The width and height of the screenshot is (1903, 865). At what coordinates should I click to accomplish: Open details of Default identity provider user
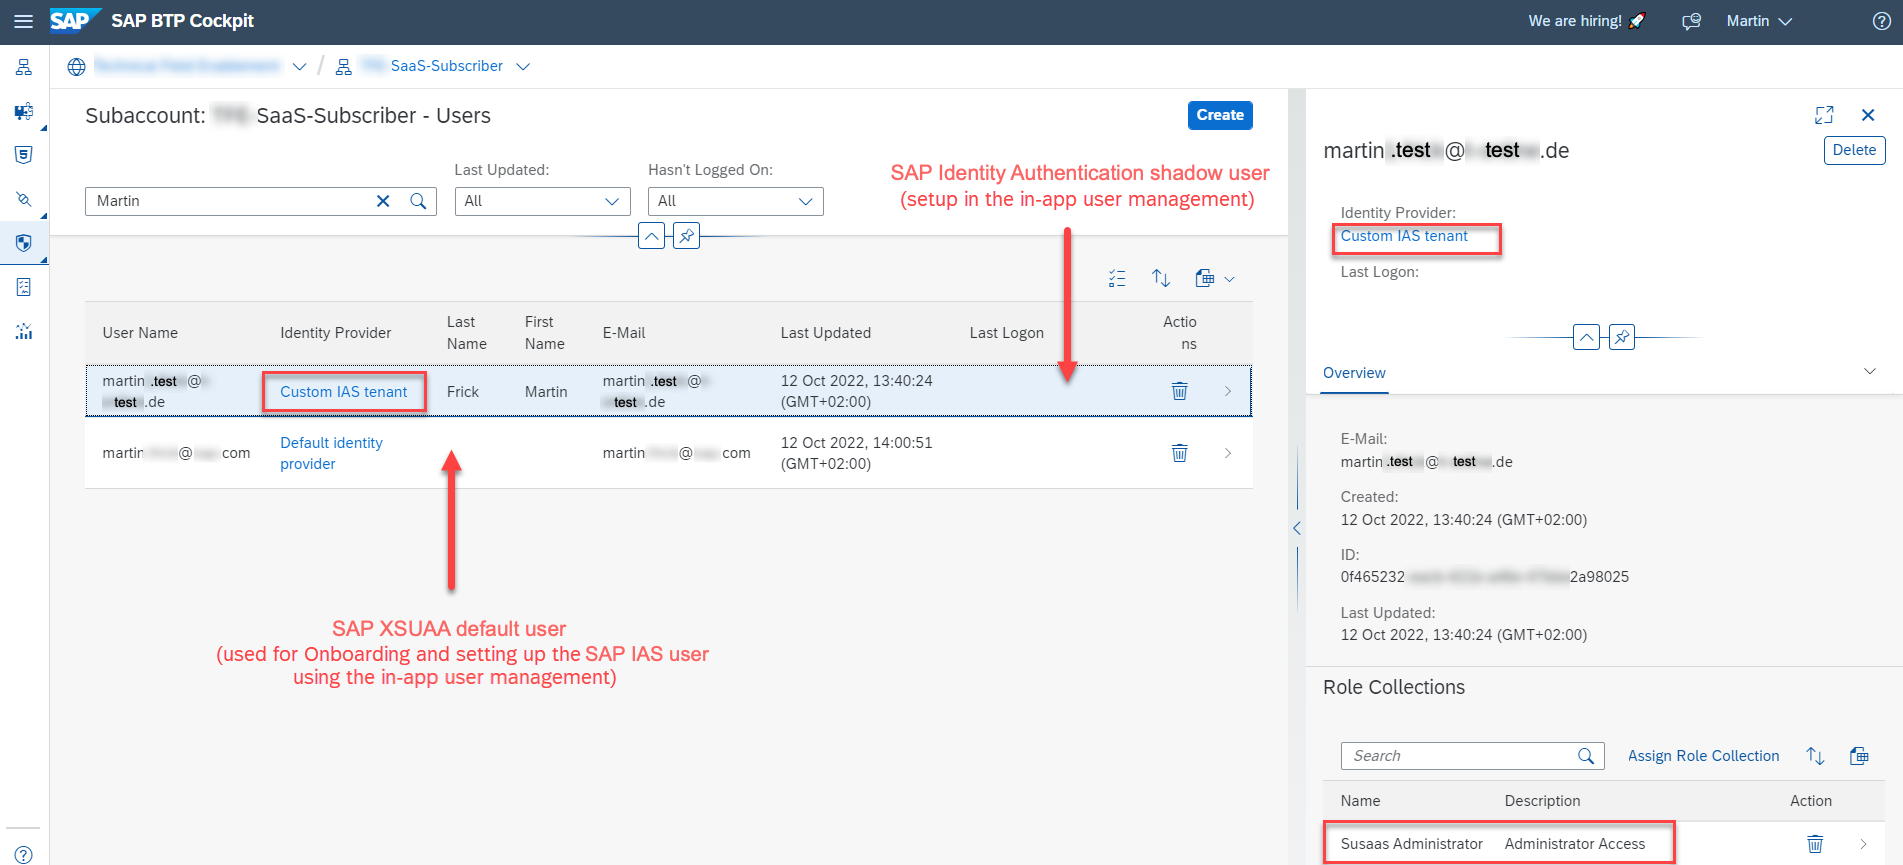pyautogui.click(x=1228, y=453)
